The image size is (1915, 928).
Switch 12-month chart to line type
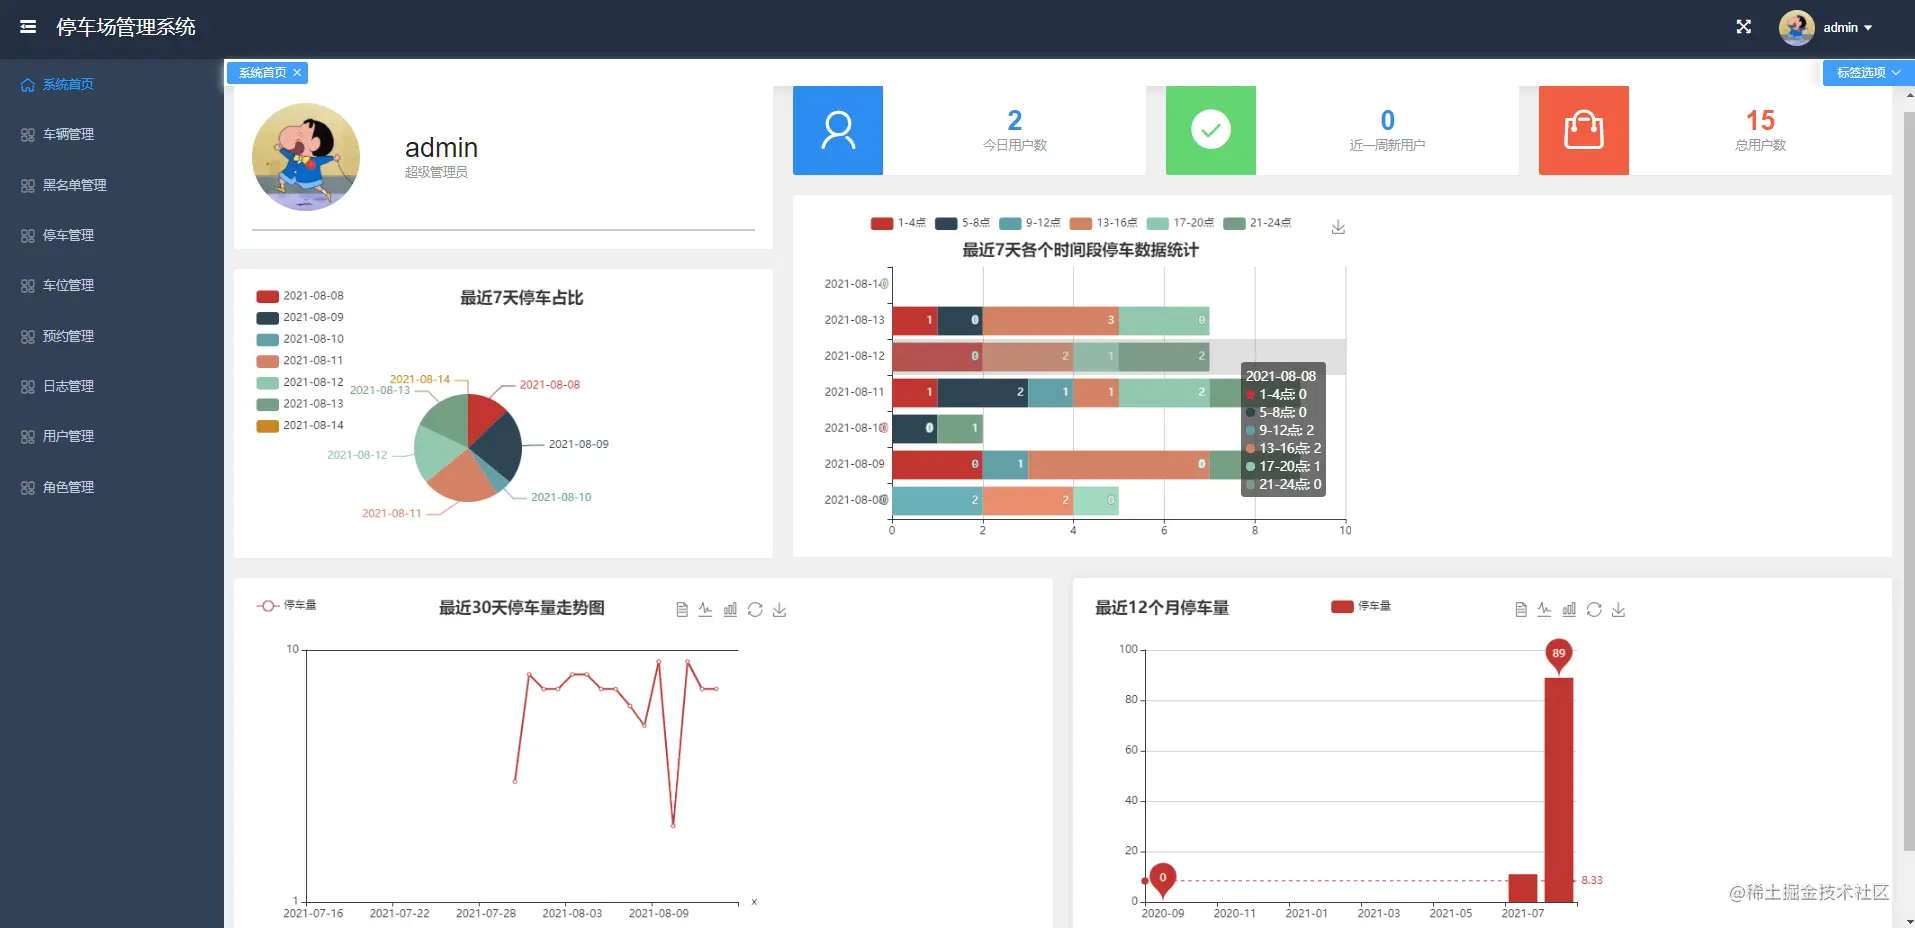pos(1544,609)
